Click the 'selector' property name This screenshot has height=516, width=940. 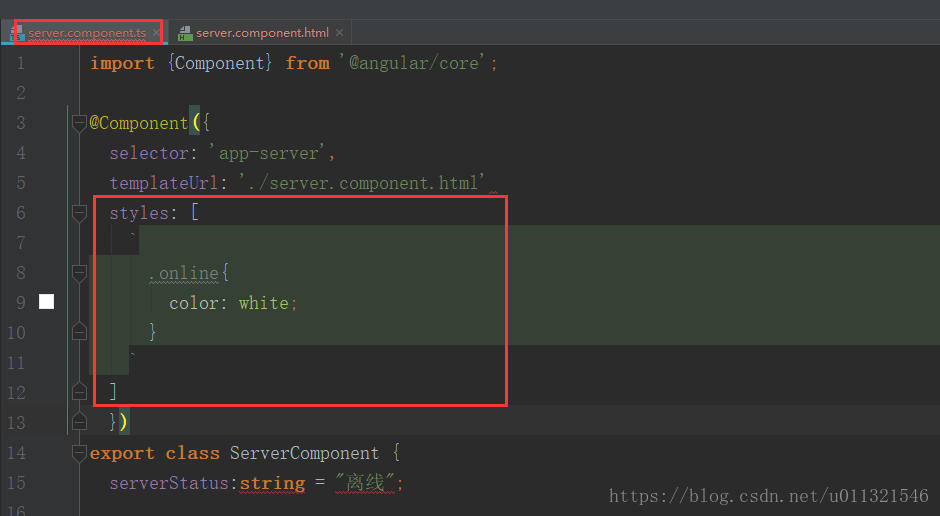pos(149,153)
